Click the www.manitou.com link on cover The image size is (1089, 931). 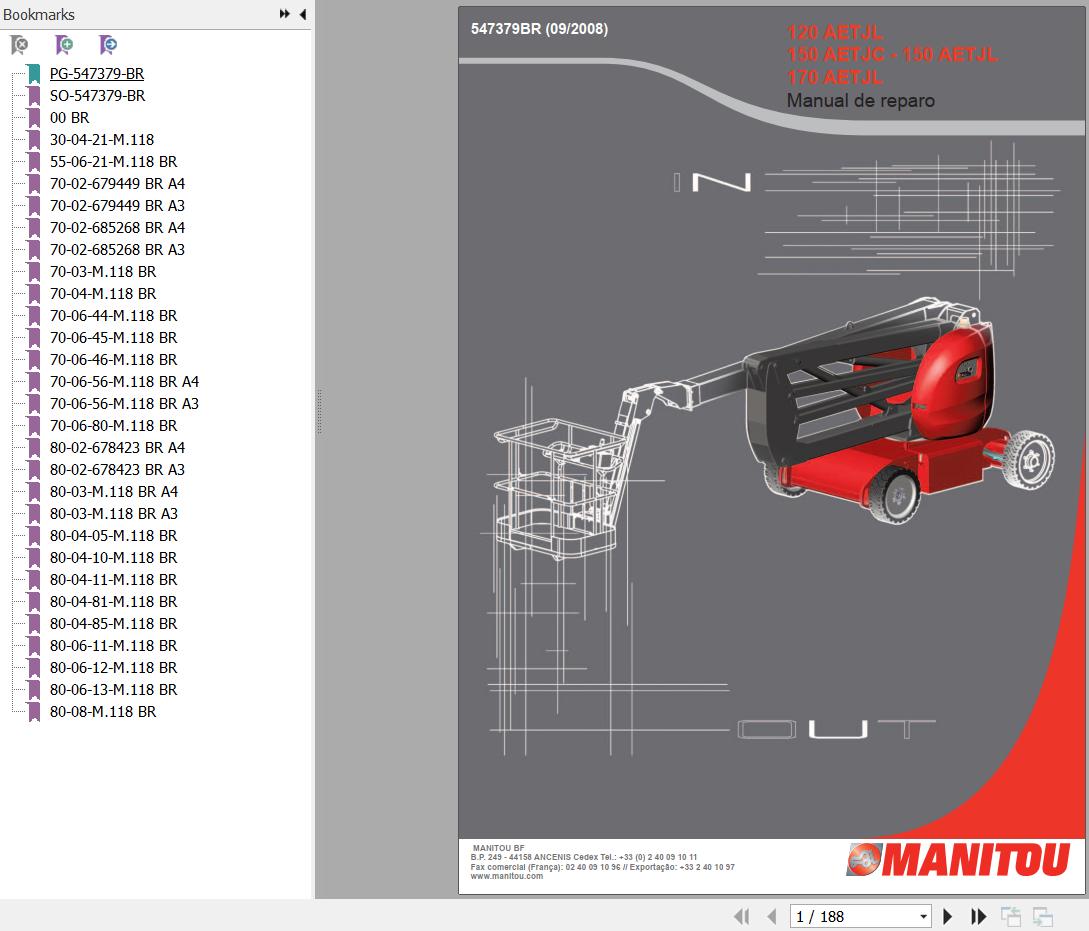pyautogui.click(x=507, y=876)
